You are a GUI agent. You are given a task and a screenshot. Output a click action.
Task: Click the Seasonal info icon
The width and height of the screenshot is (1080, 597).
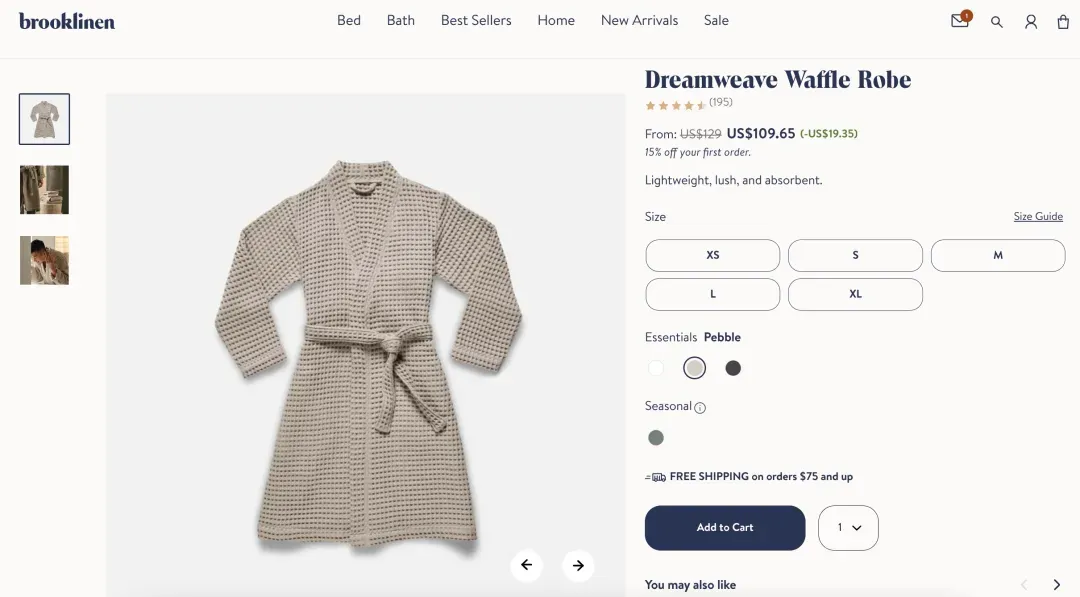pyautogui.click(x=700, y=408)
